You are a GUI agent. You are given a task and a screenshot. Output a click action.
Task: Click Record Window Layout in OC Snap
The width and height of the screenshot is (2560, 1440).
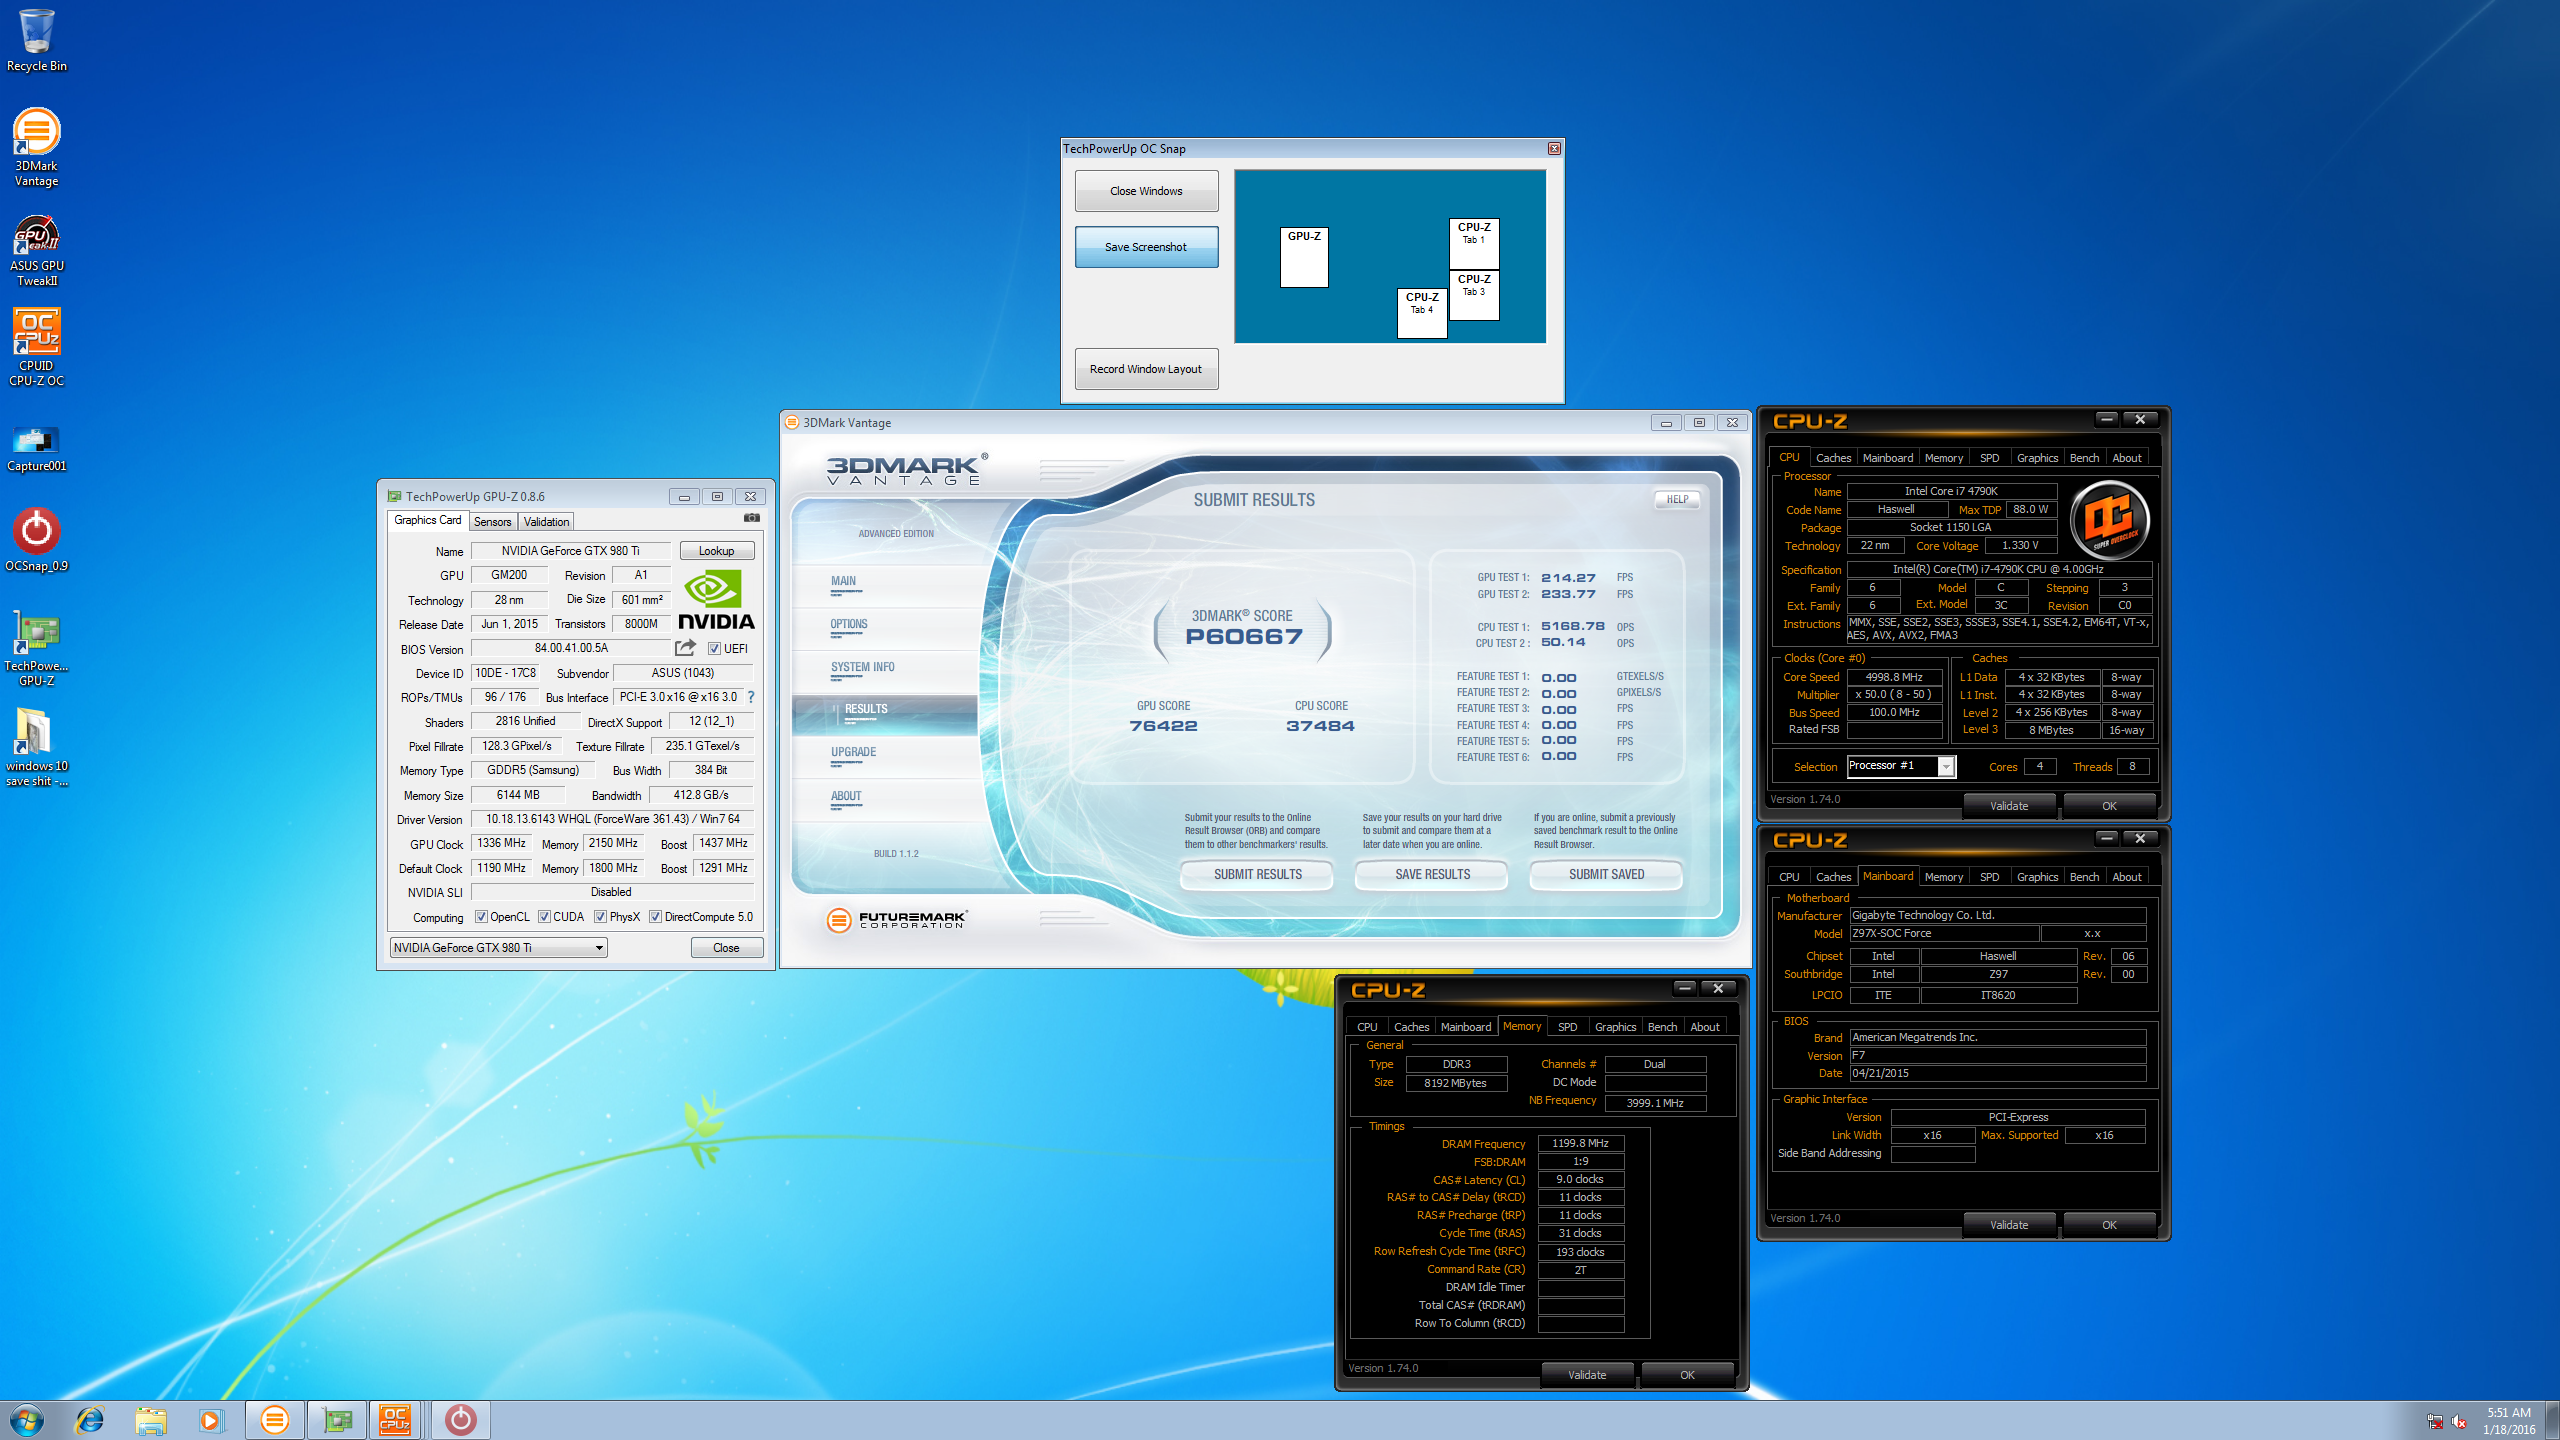point(1146,369)
